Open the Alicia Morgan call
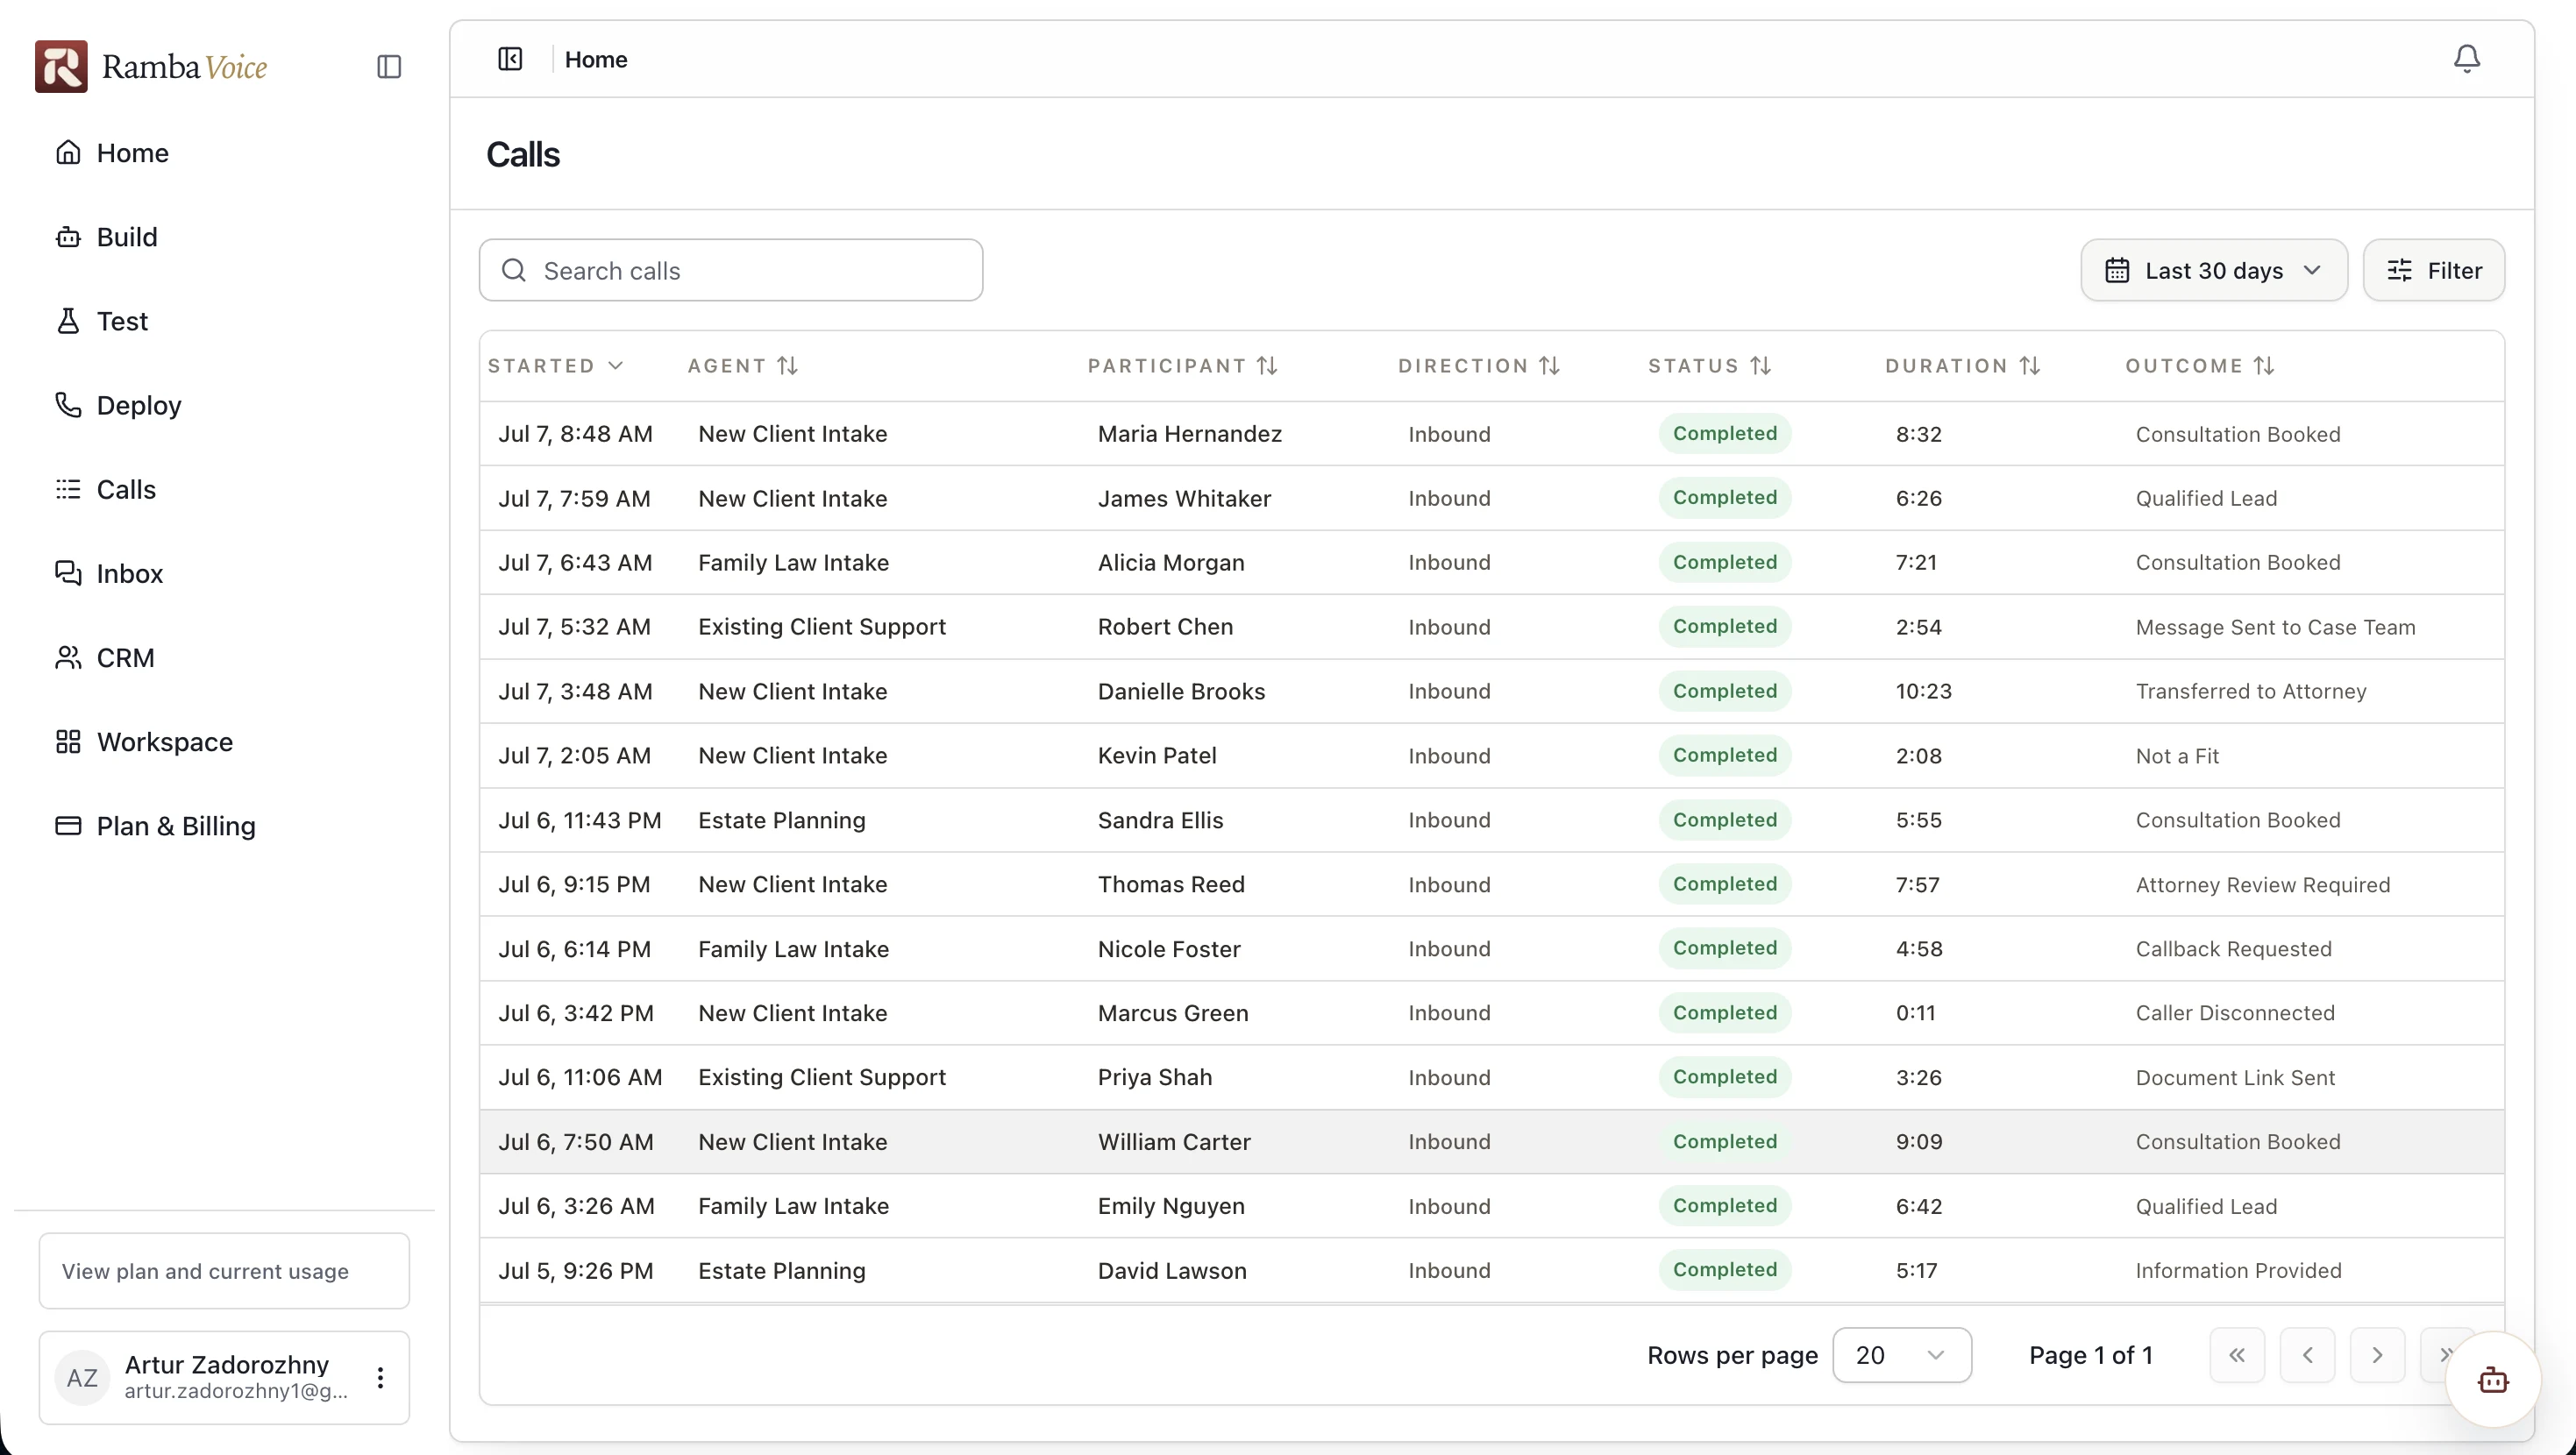Image resolution: width=2576 pixels, height=1455 pixels. pyautogui.click(x=1492, y=562)
